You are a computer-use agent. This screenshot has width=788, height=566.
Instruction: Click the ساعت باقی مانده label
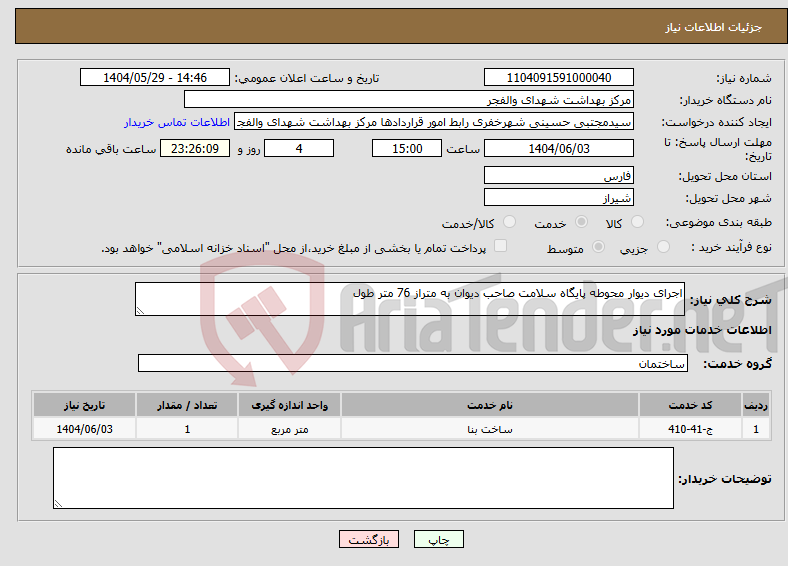(x=111, y=149)
